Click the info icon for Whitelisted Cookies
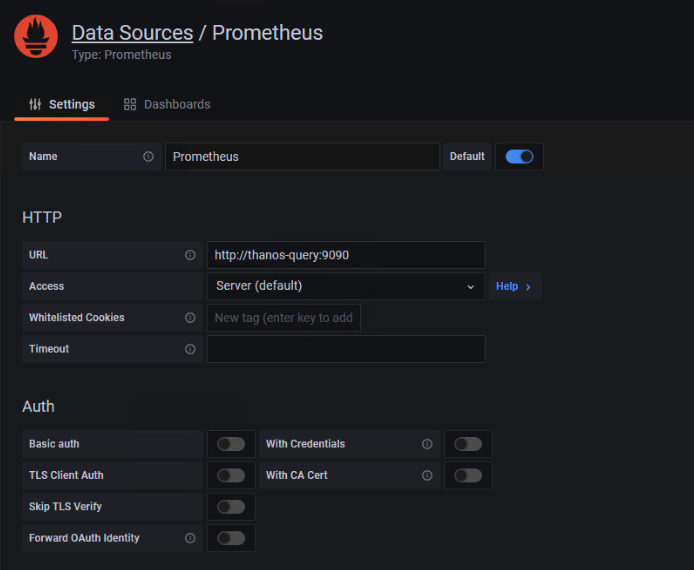 [190, 318]
